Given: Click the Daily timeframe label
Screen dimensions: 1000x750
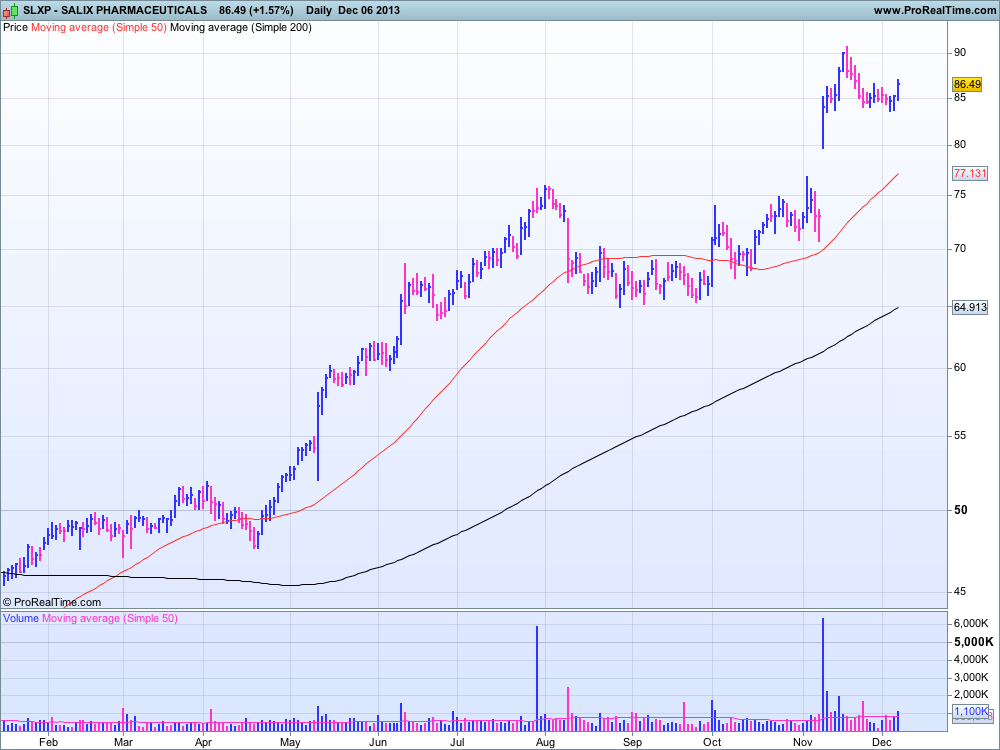Looking at the screenshot, I should 319,10.
